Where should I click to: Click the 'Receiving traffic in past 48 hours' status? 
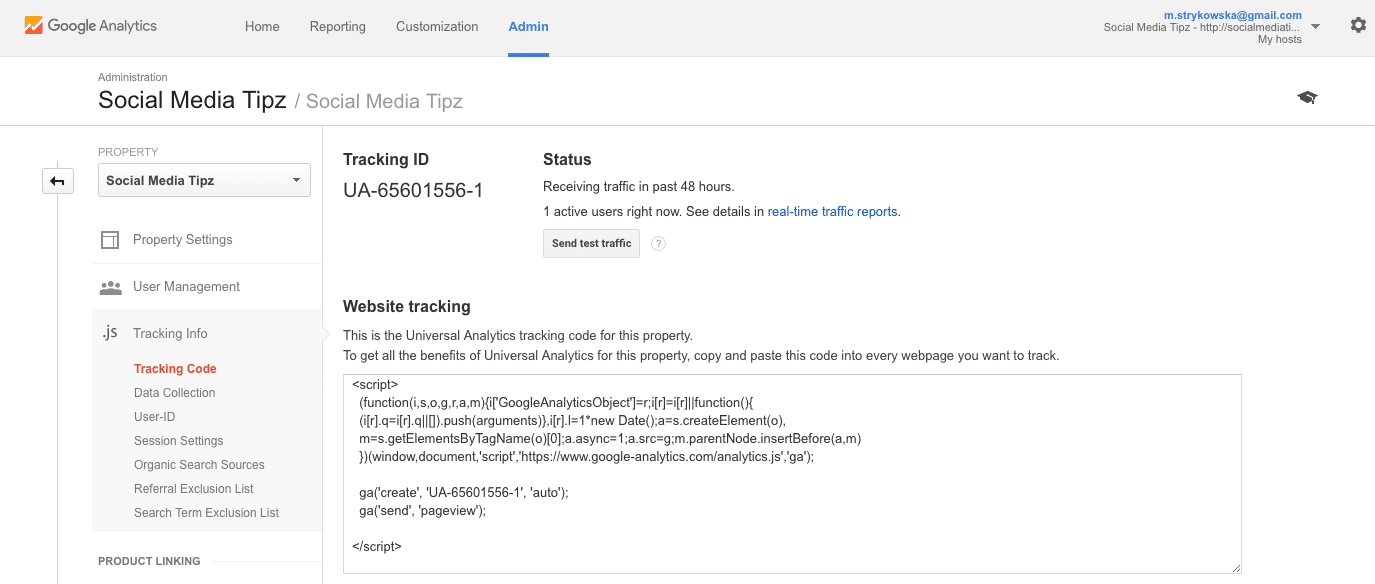click(638, 186)
